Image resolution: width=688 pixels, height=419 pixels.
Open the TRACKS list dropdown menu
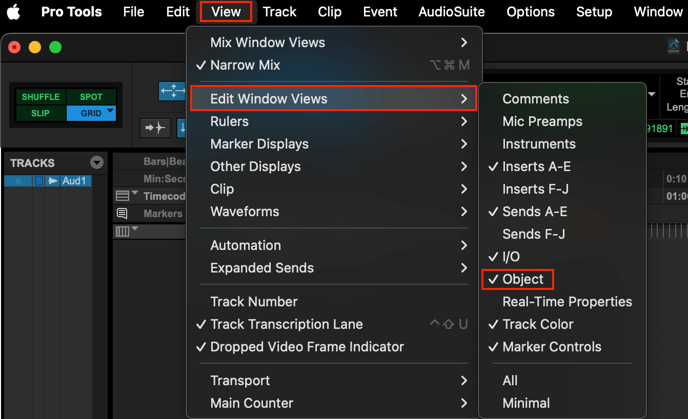click(97, 163)
